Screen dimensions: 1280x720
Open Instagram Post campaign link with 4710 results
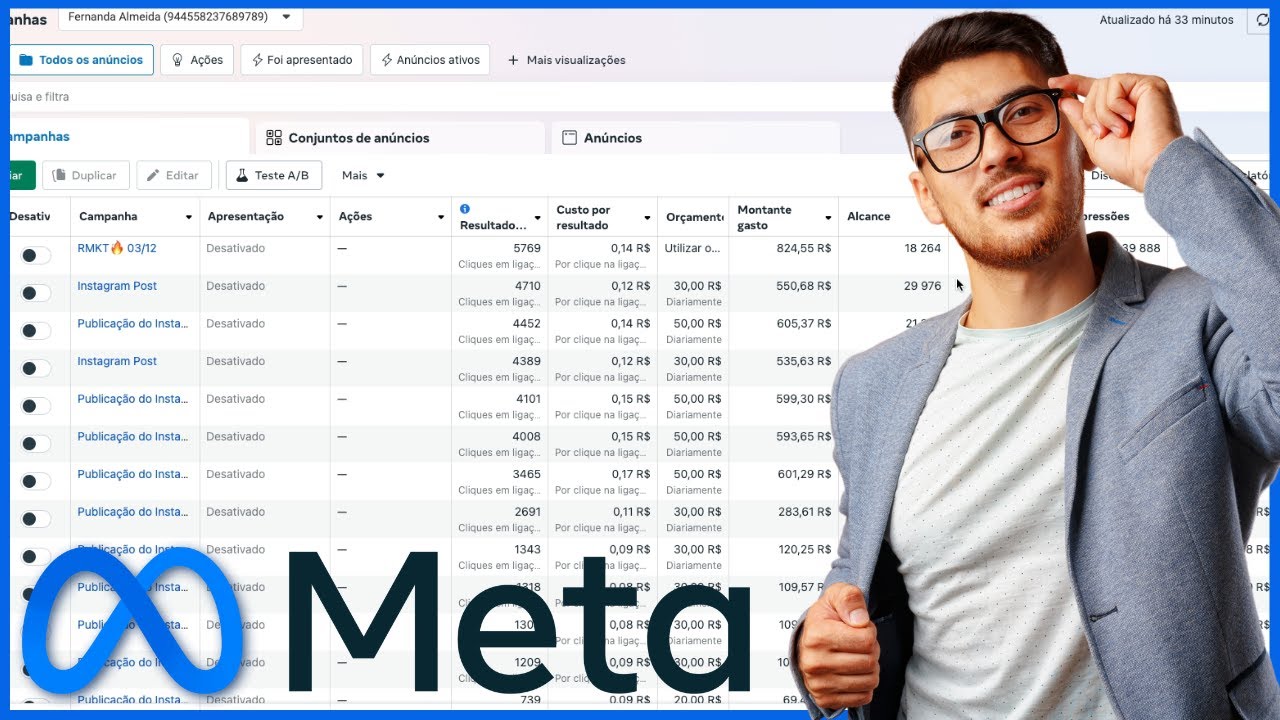click(x=117, y=286)
